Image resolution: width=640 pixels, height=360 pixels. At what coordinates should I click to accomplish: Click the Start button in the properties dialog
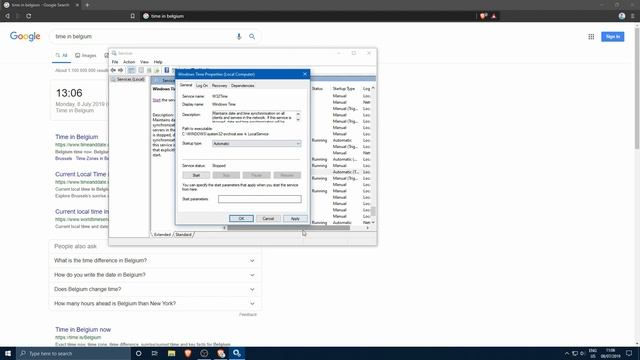click(x=196, y=175)
